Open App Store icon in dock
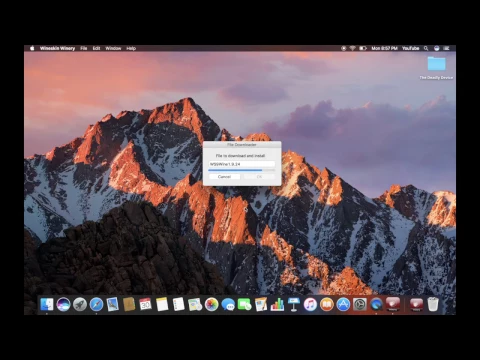 point(343,304)
